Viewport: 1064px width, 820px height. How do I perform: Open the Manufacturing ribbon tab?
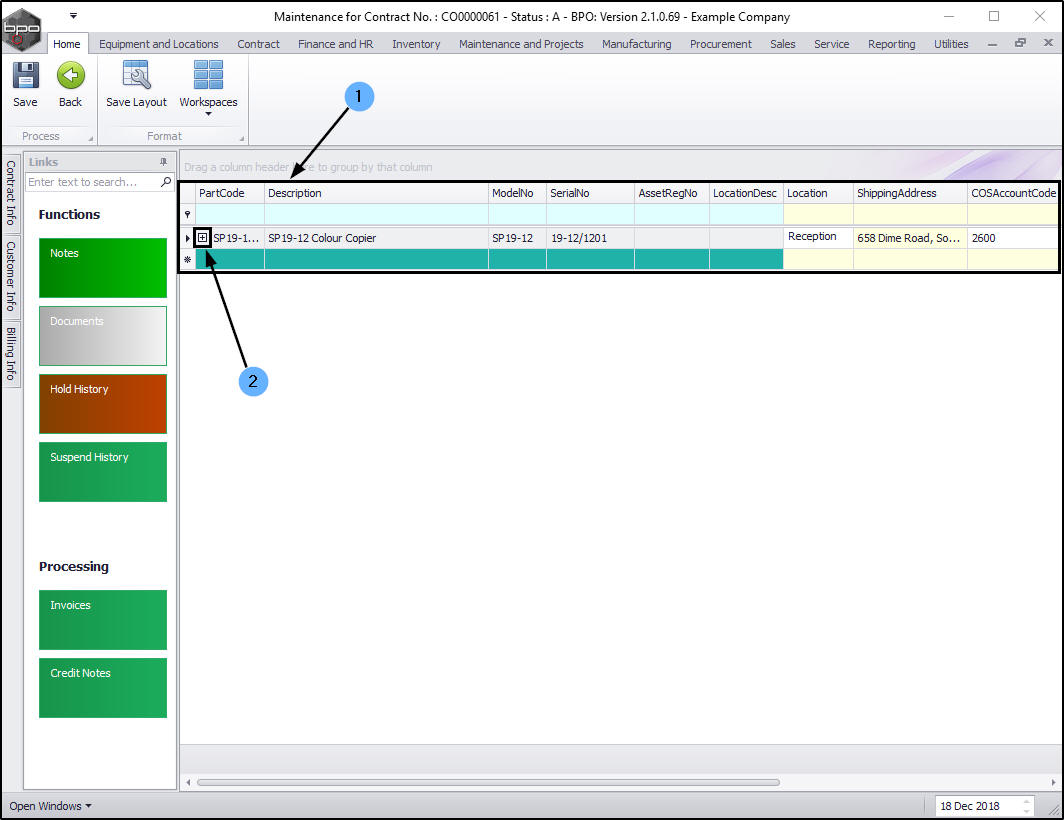636,44
